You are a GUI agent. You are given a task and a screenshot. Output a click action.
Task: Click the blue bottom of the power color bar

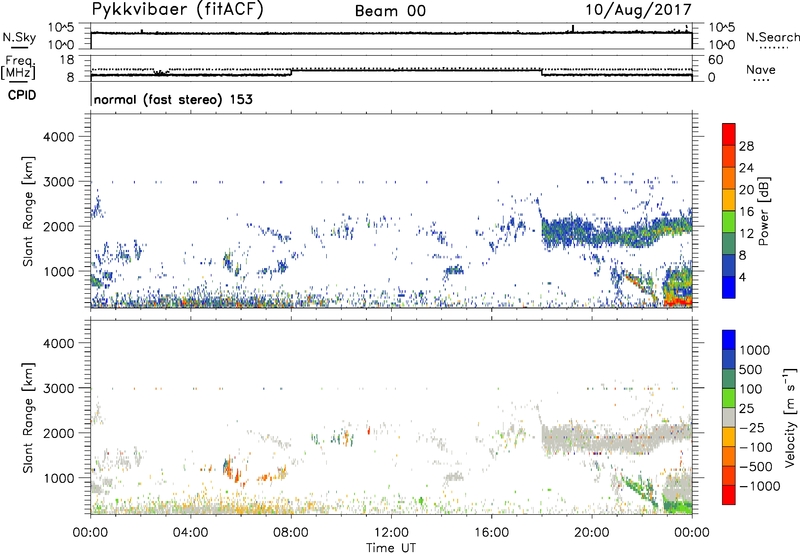(x=729, y=287)
